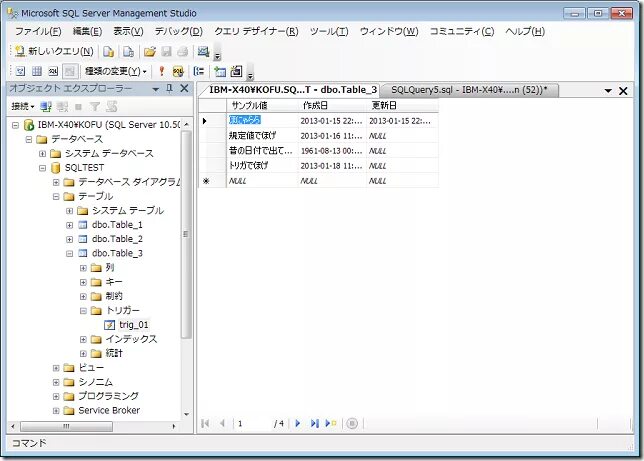Click the dbo.Table_3 table icon in tree
Image resolution: width=644 pixels, height=461 pixels.
[x=83, y=254]
